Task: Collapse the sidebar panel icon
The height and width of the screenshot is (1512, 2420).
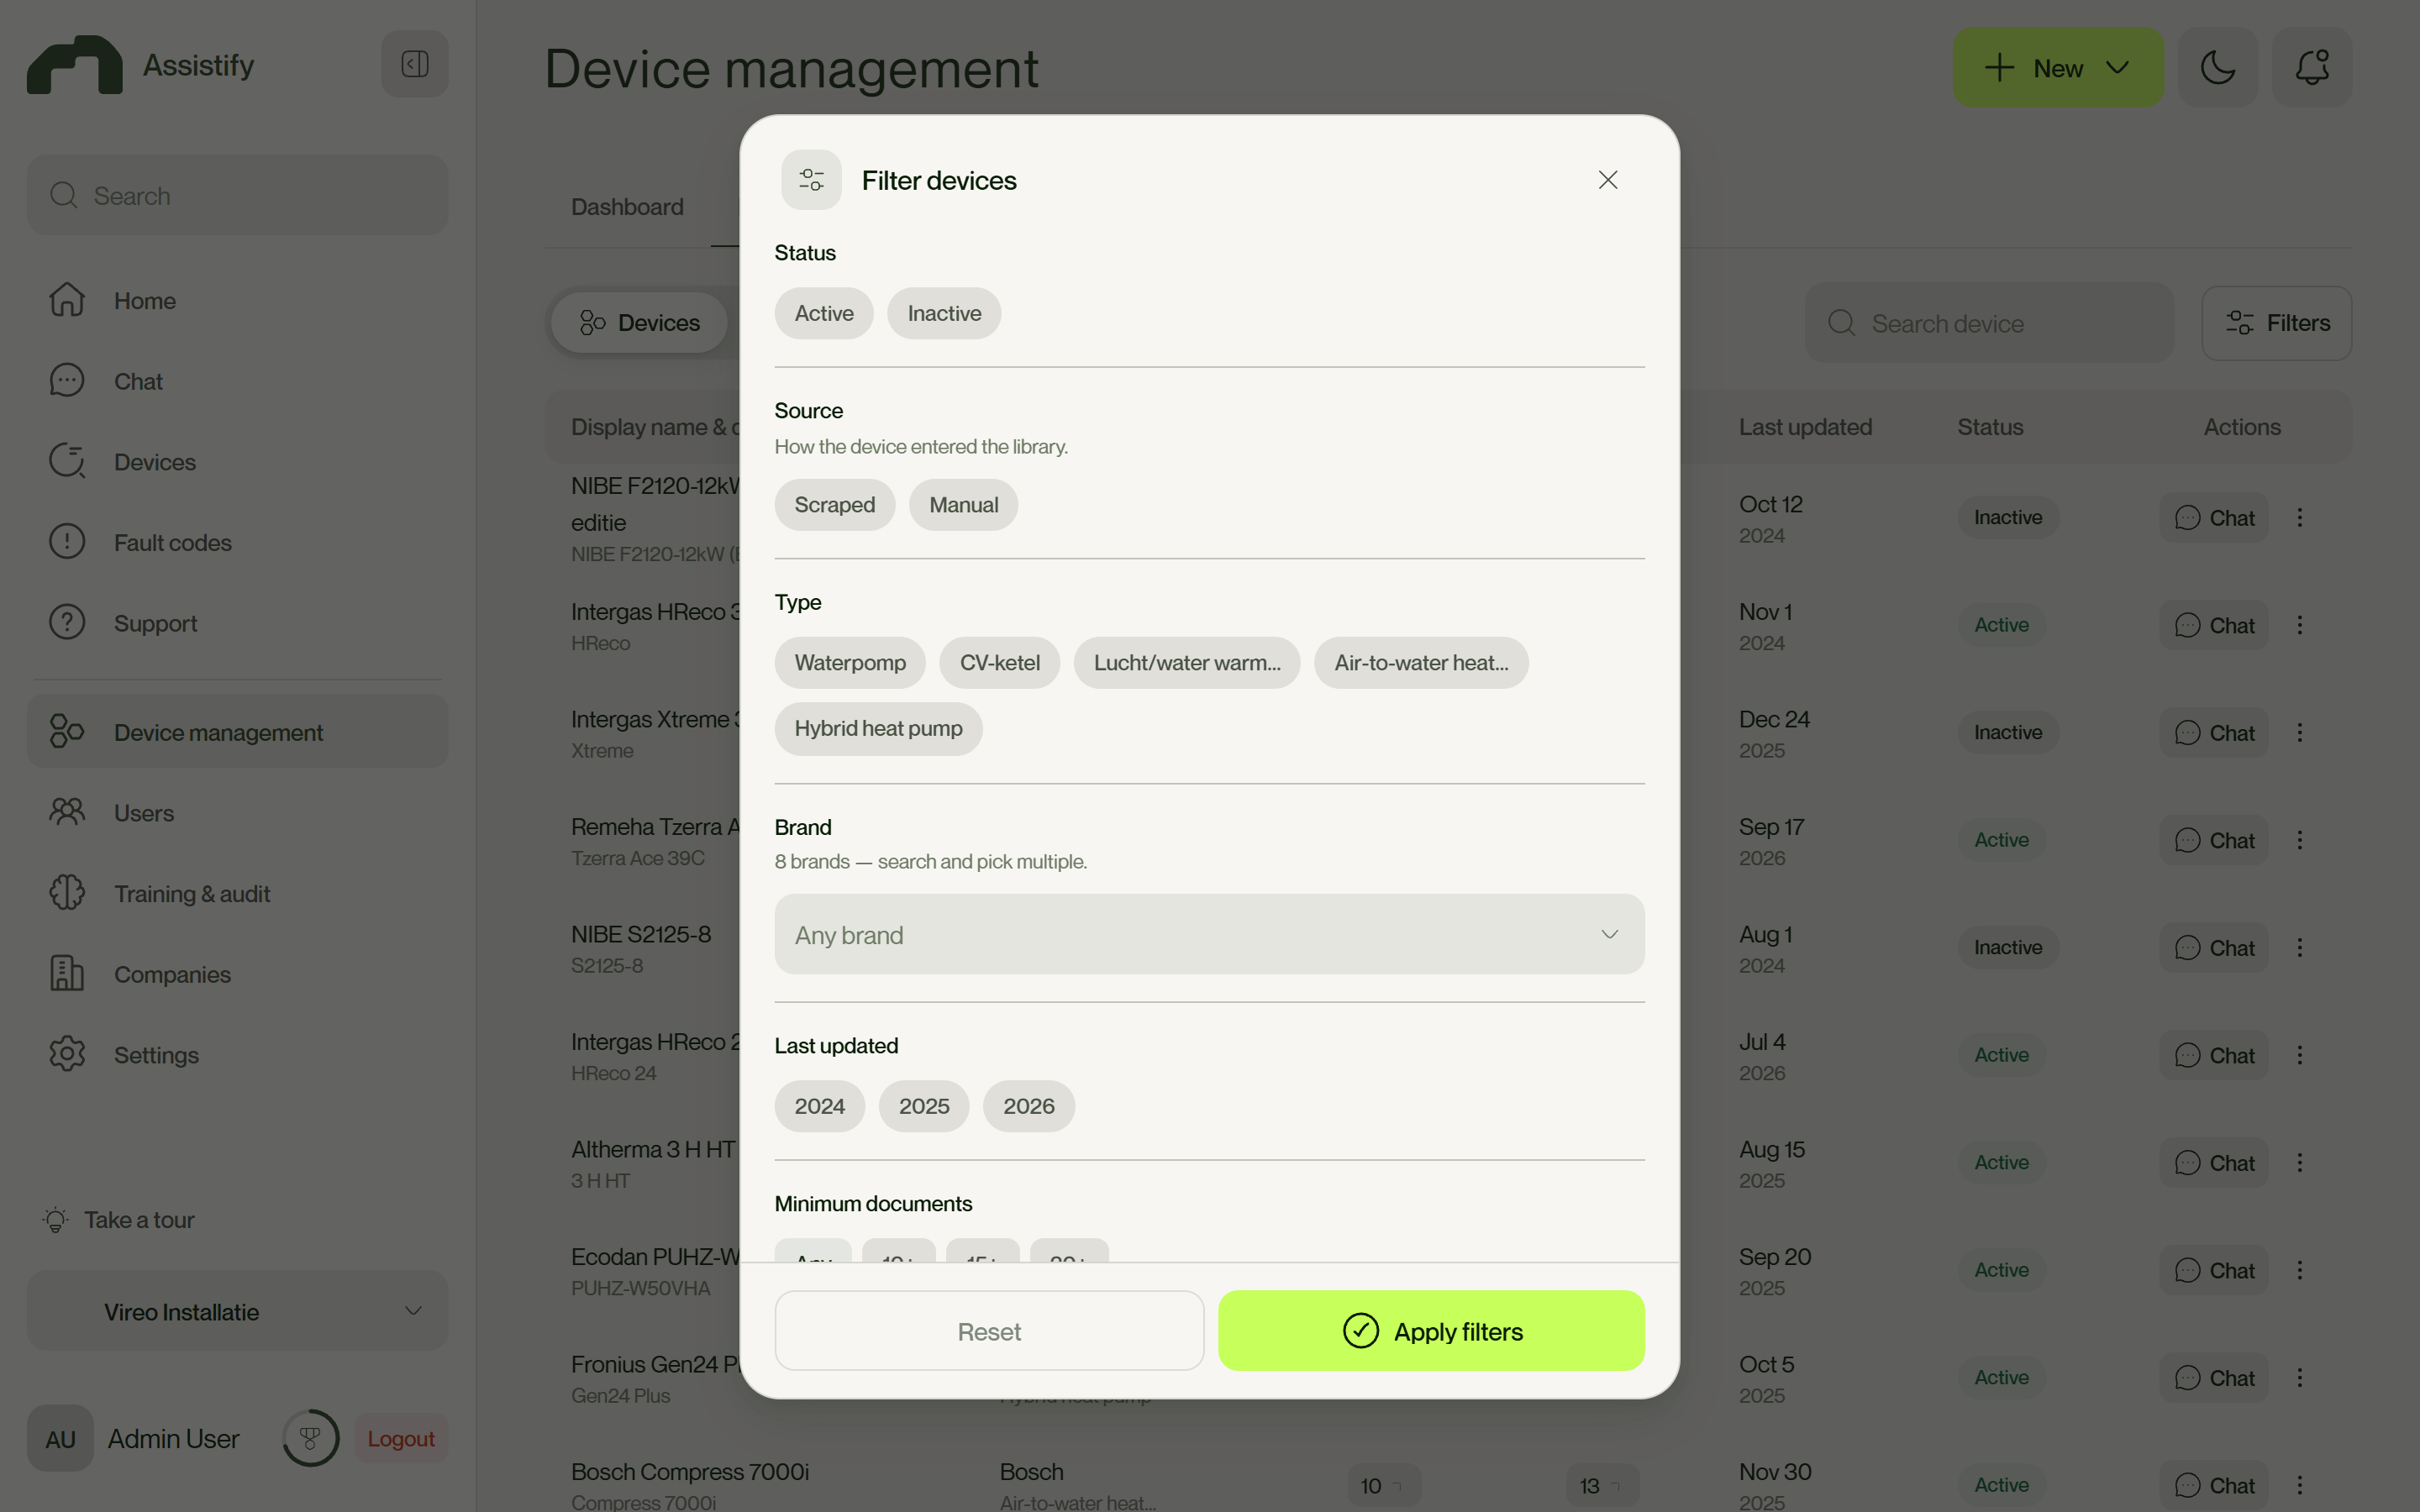Action: click(414, 64)
